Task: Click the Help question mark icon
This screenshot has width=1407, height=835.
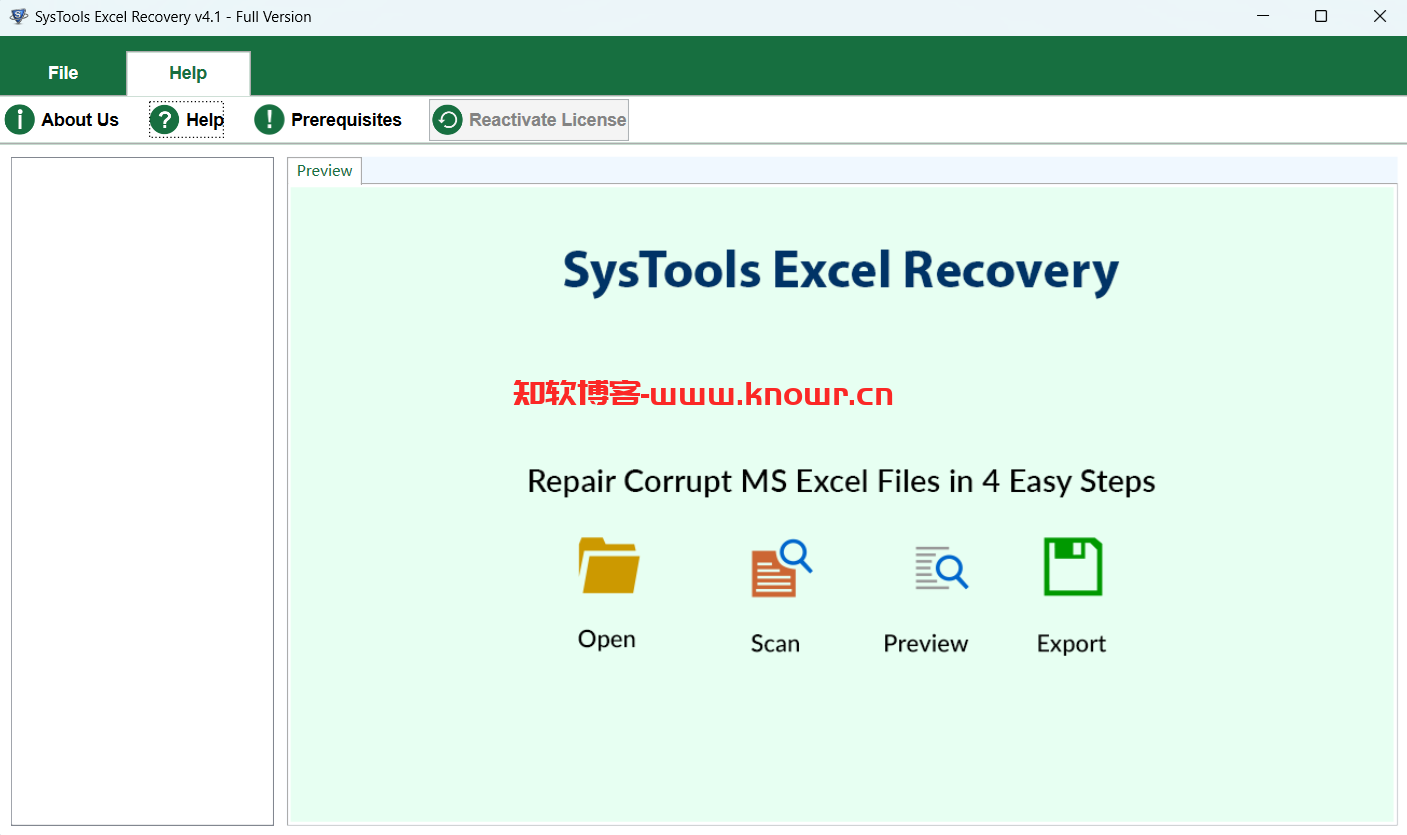Action: pyautogui.click(x=164, y=120)
